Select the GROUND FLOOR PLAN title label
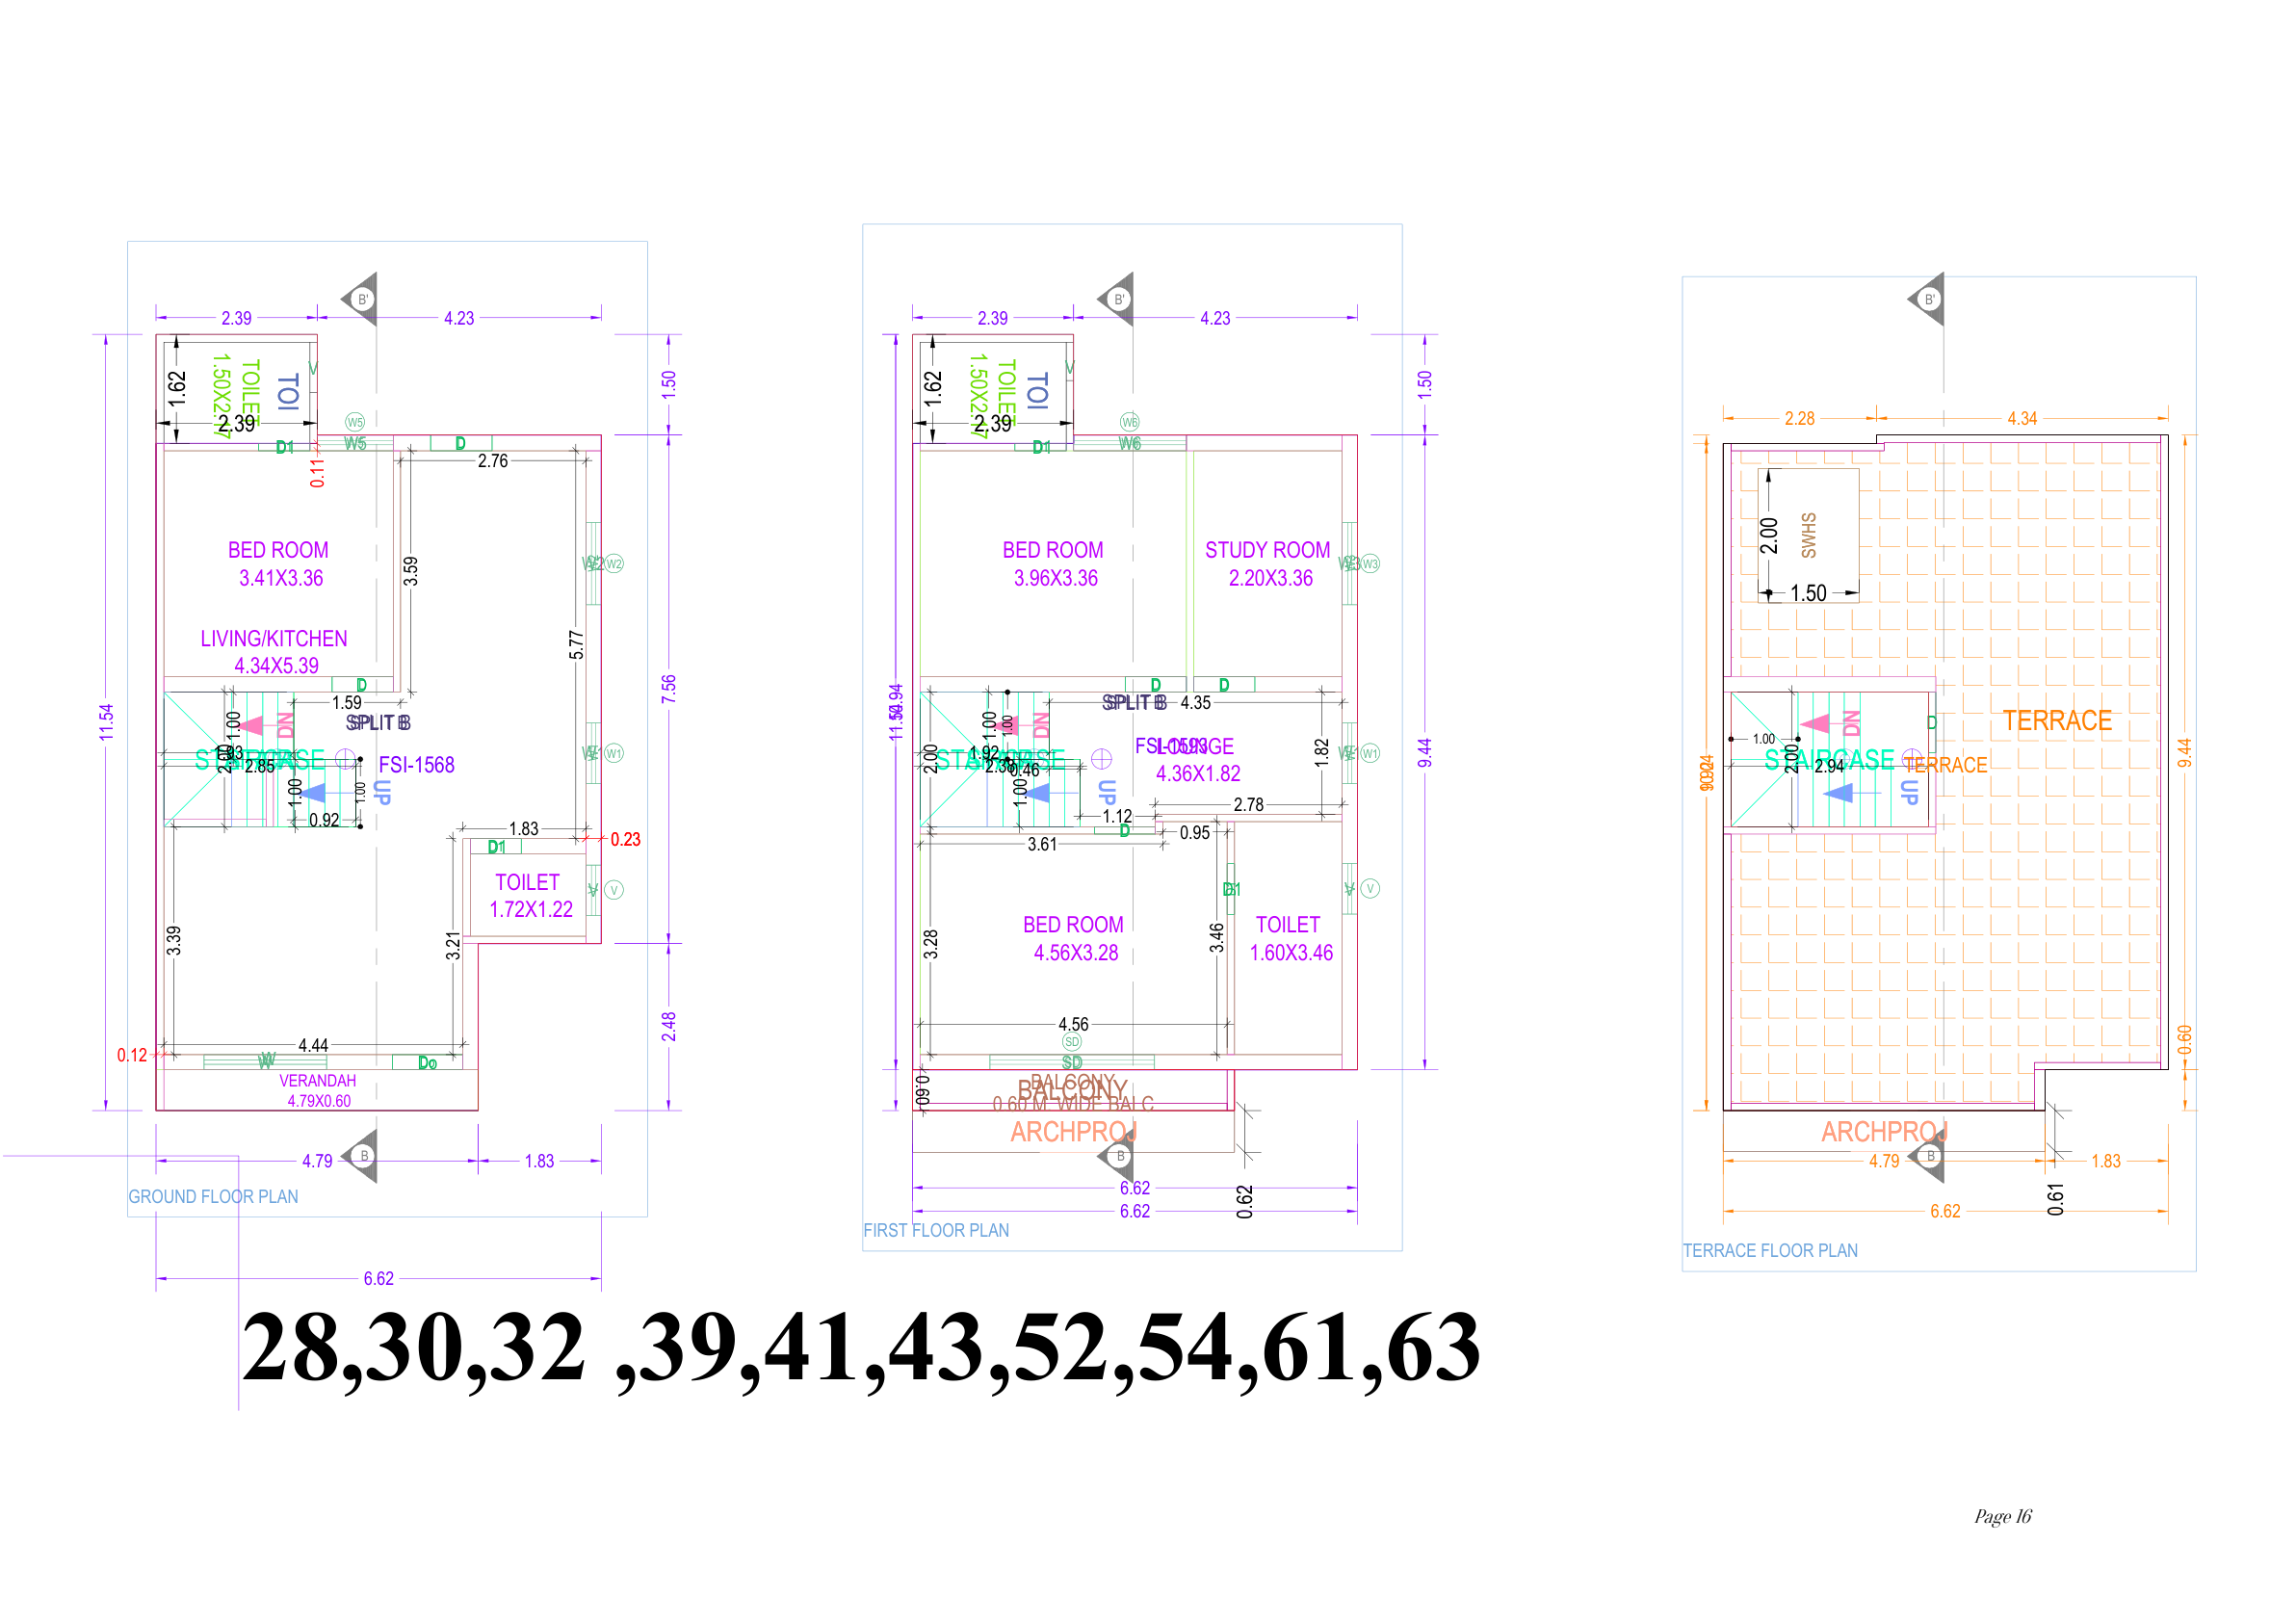The height and width of the screenshot is (1622, 2296). tap(213, 1197)
